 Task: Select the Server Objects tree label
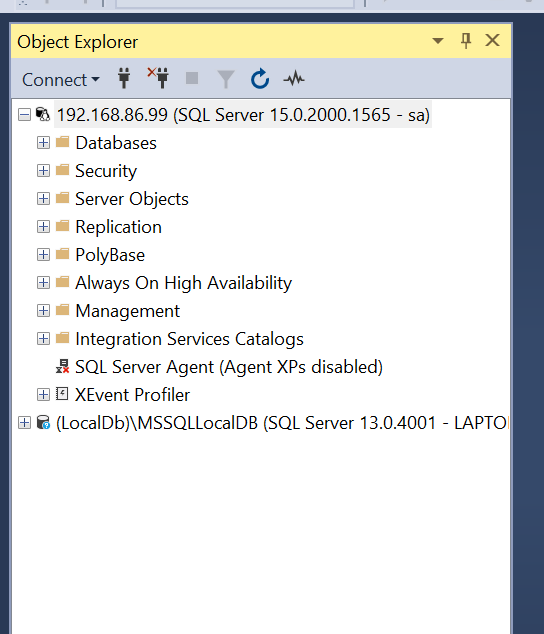pyautogui.click(x=132, y=199)
